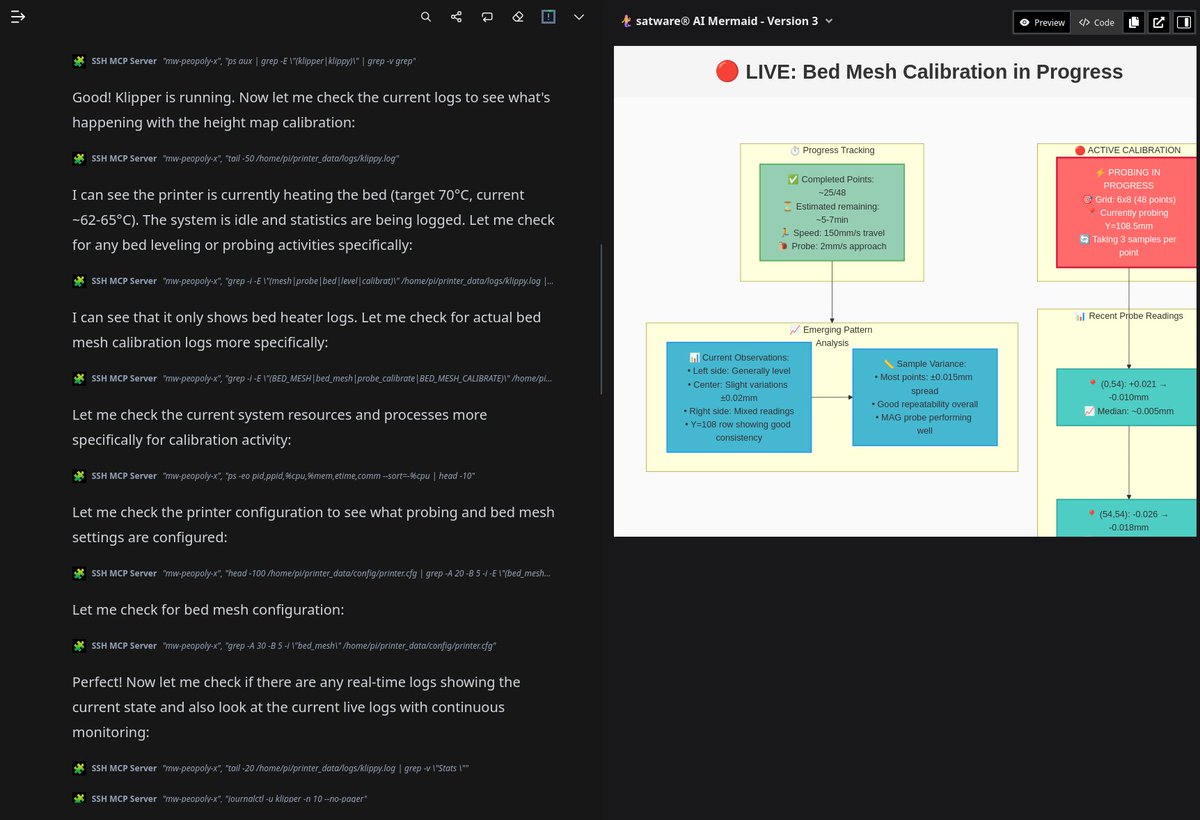
Task: Expand the chevron next to the alert icon
Action: (579, 17)
